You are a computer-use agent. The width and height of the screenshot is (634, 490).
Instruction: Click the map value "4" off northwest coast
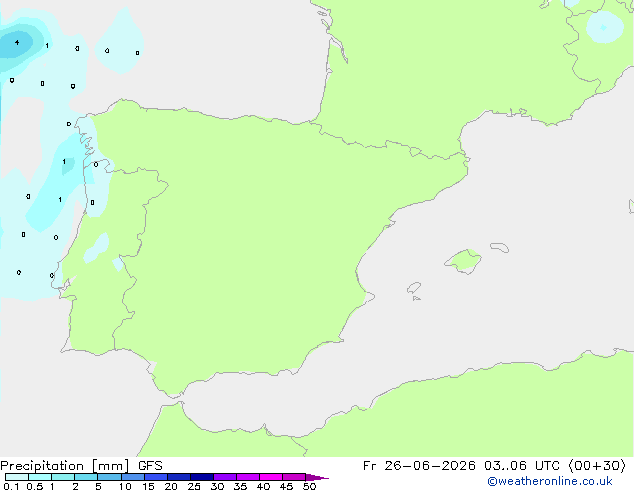tap(17, 42)
